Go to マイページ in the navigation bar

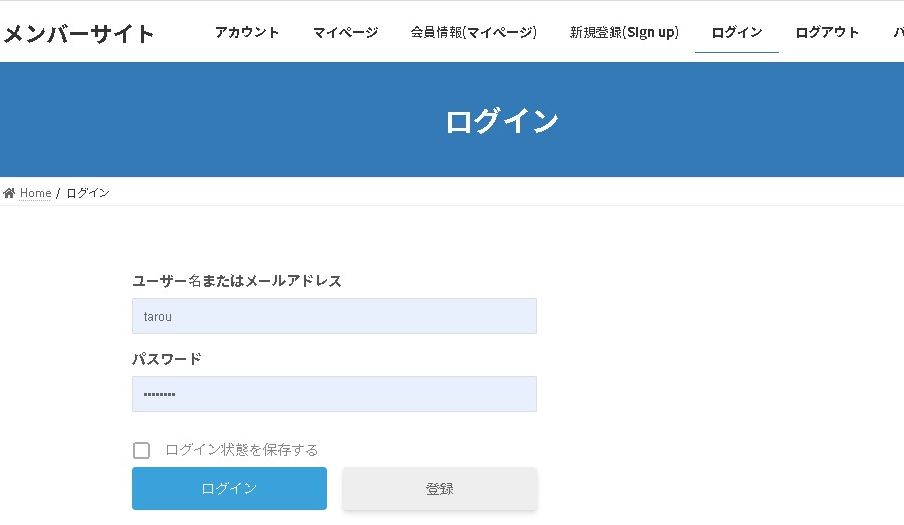(x=345, y=32)
